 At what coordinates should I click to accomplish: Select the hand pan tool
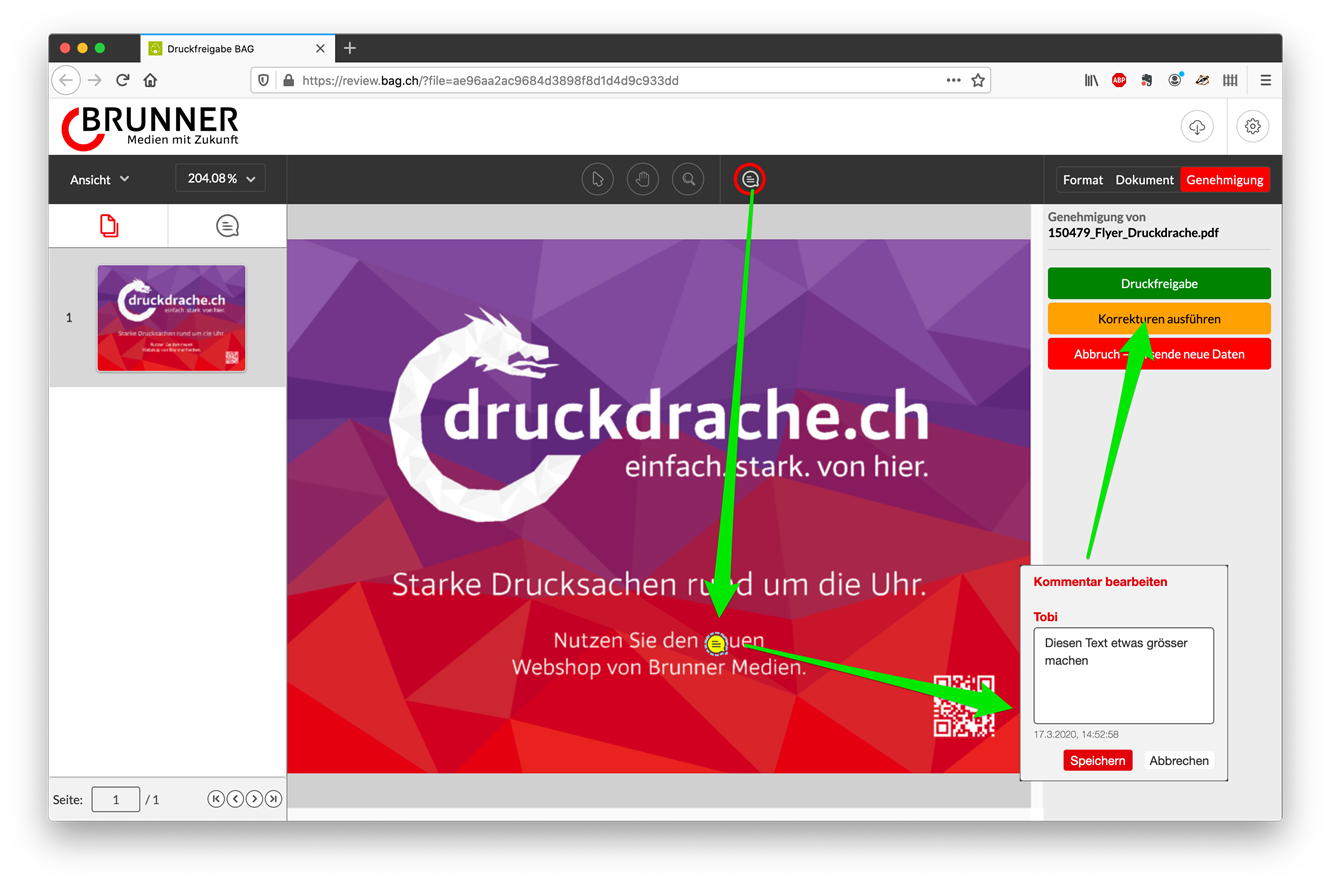tap(643, 179)
